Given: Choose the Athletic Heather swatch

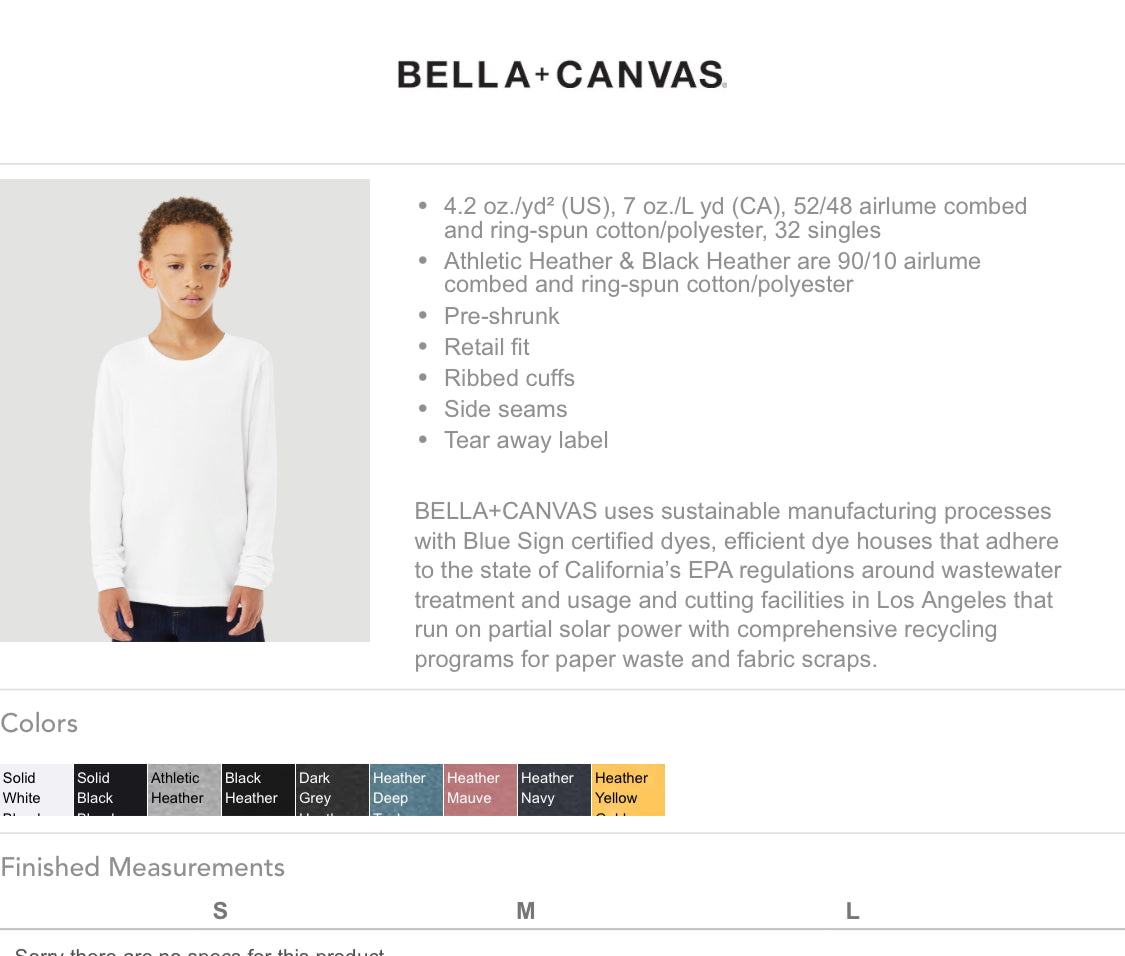Looking at the screenshot, I should 184,789.
